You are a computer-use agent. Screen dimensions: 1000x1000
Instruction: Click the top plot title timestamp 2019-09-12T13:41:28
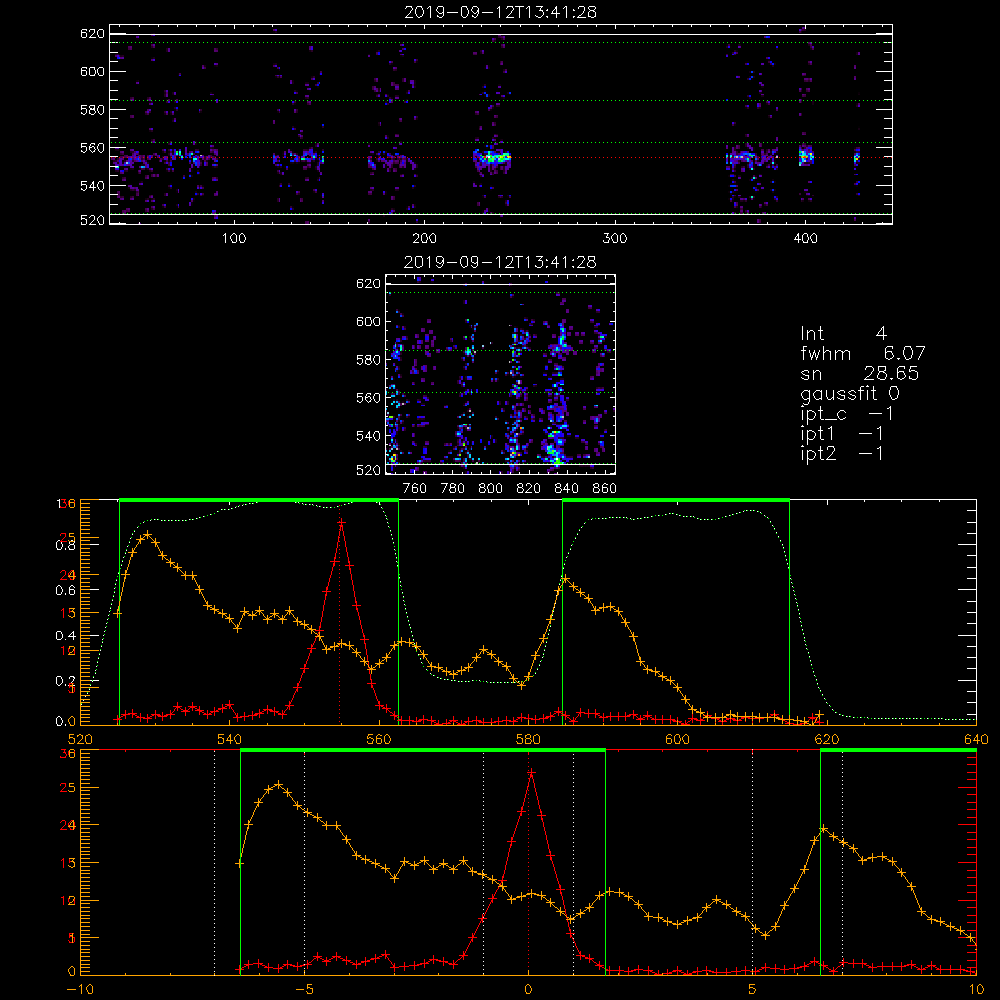click(x=501, y=12)
